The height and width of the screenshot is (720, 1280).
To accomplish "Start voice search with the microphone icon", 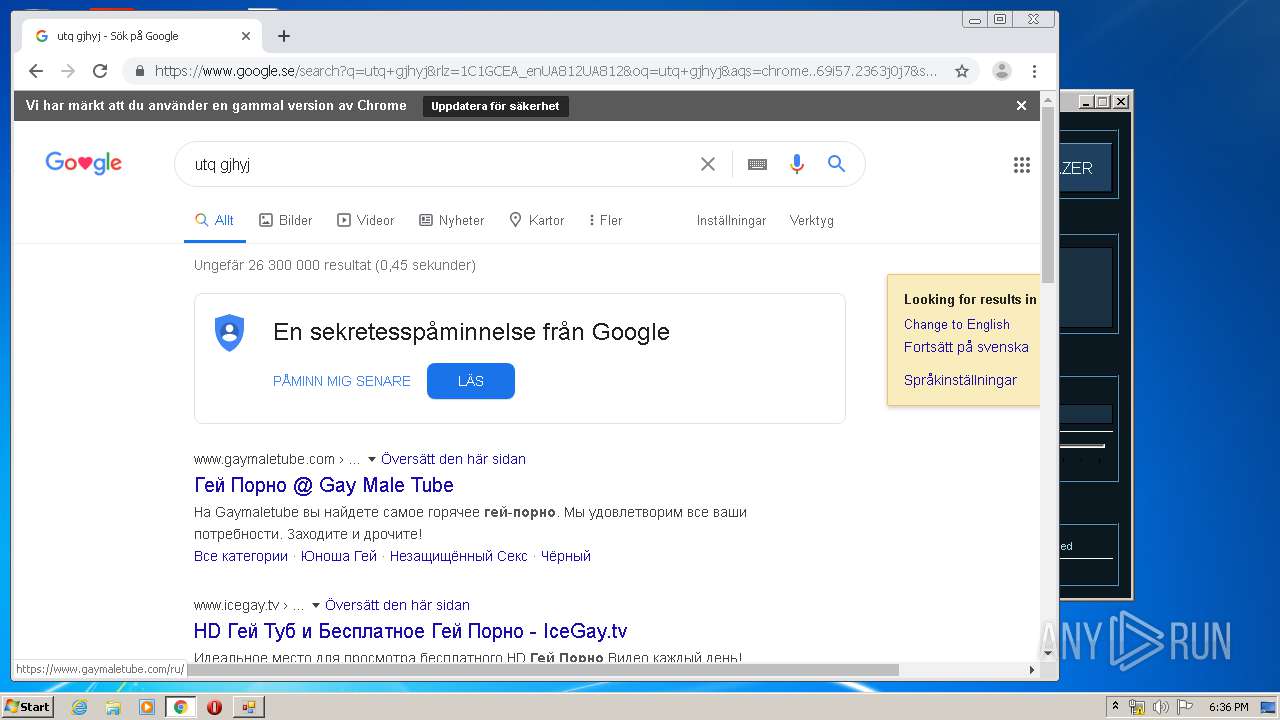I will (x=796, y=164).
